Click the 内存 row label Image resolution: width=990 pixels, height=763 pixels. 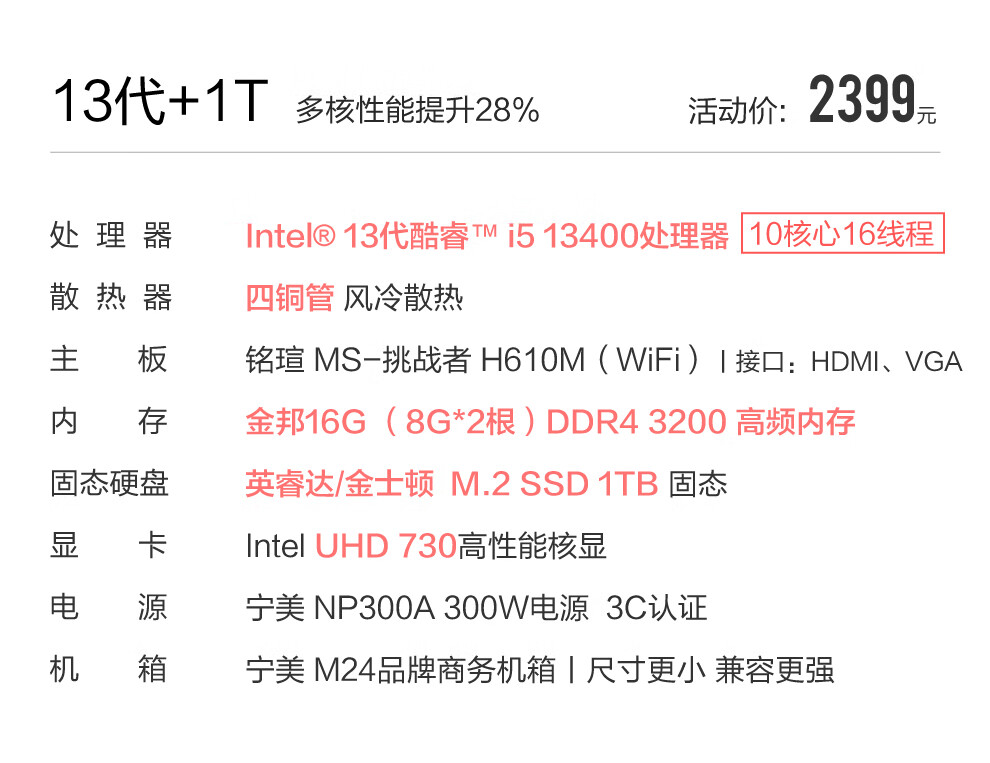point(109,421)
